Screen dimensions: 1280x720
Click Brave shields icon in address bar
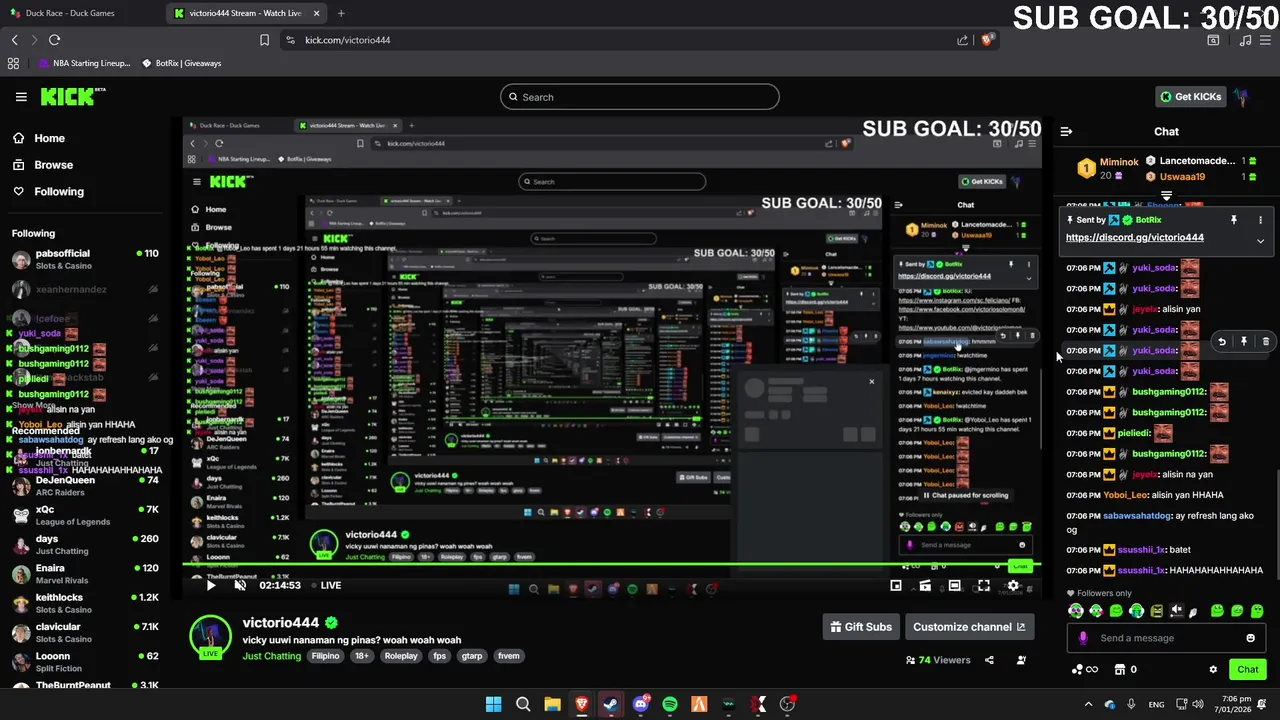coord(987,40)
